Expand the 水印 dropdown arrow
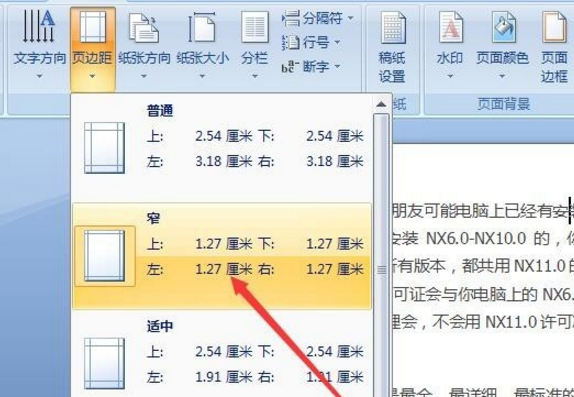Viewport: 574px width, 397px height. coord(450,76)
